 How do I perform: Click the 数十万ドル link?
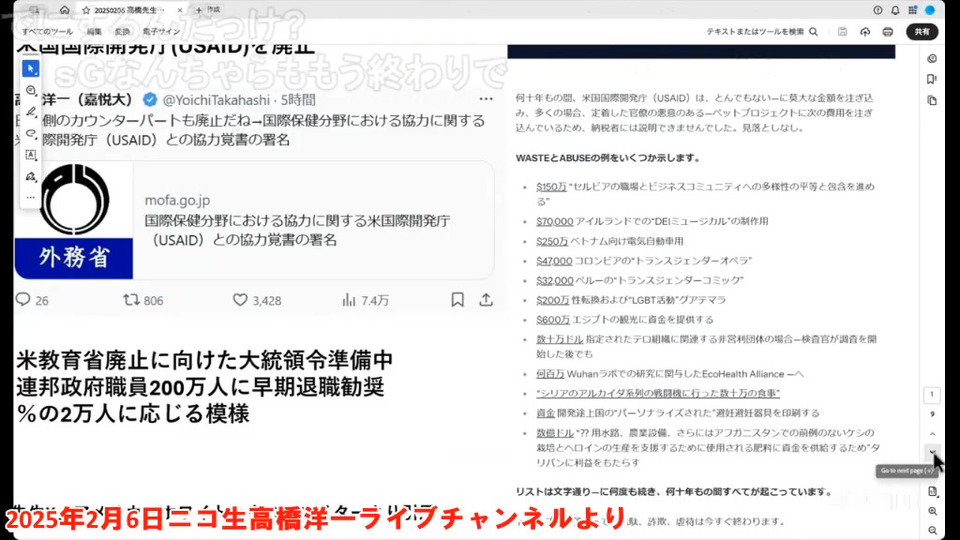pyautogui.click(x=560, y=339)
